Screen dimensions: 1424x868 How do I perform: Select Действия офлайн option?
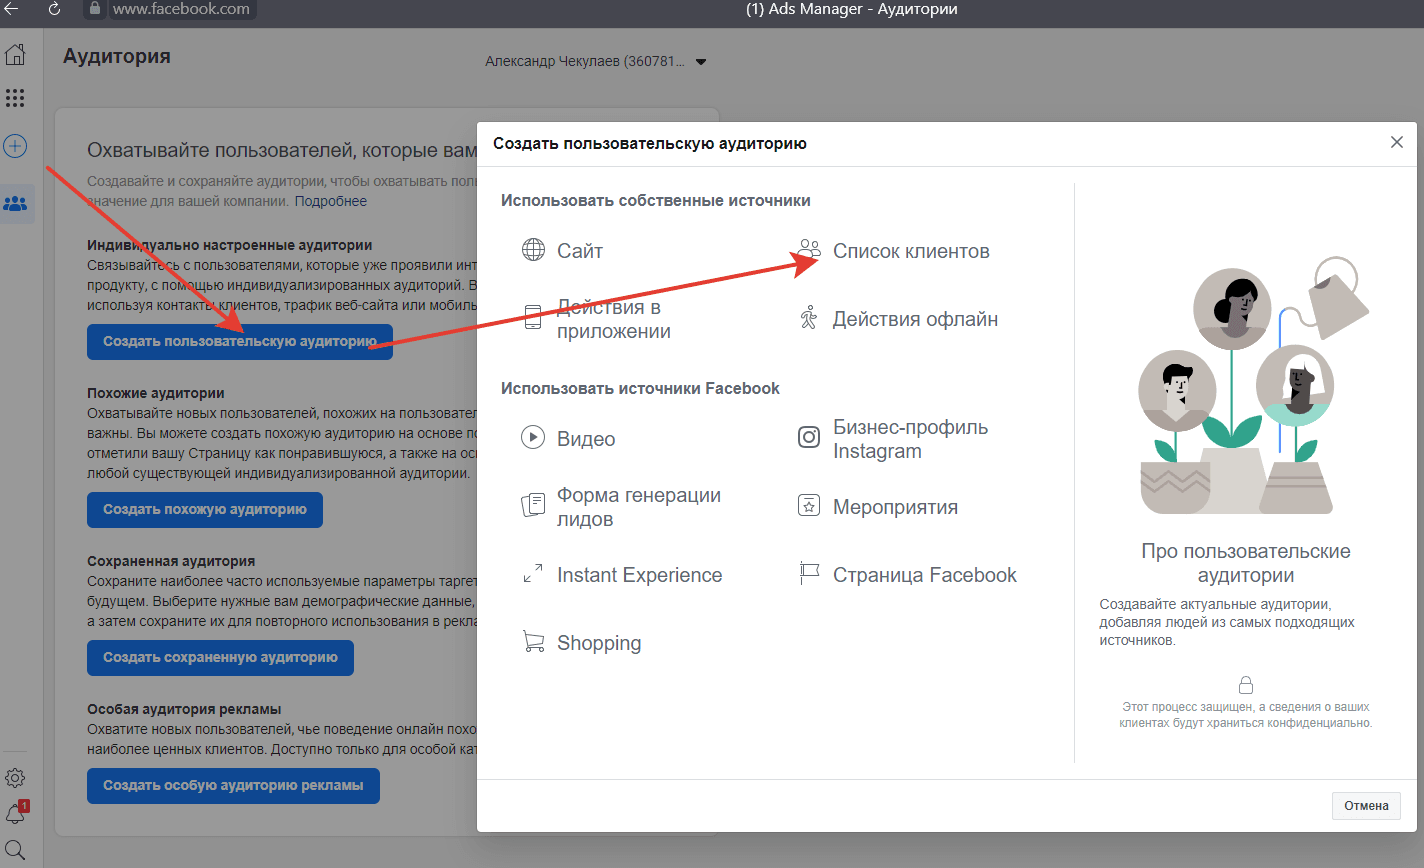point(915,319)
